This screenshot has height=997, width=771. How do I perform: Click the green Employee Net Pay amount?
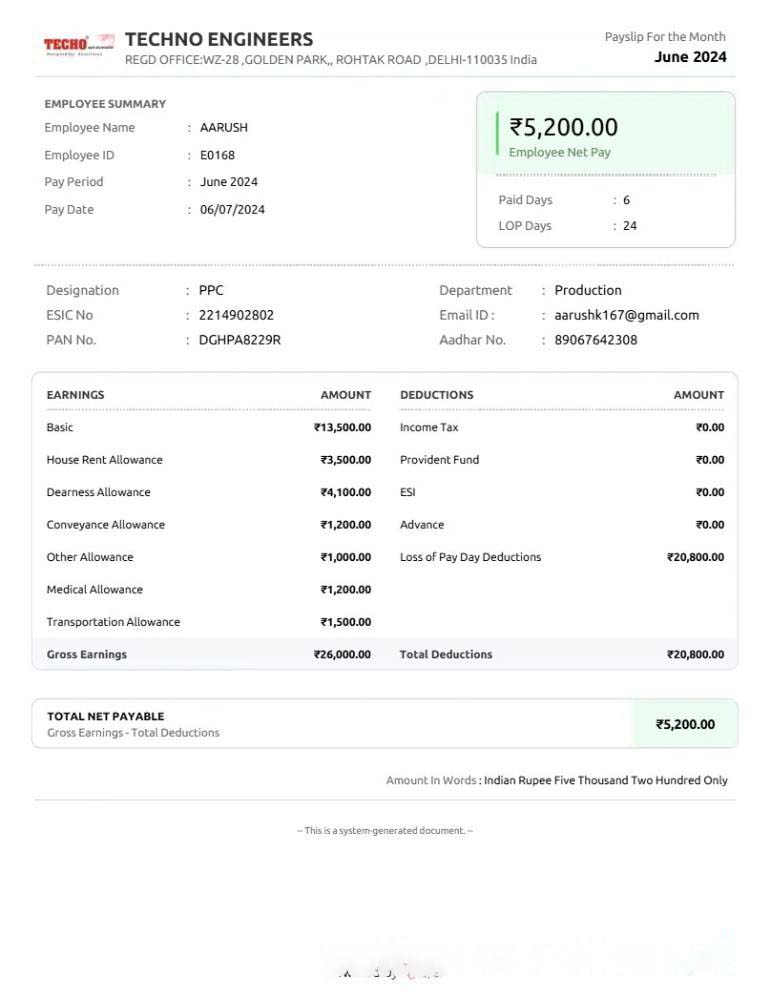563,127
